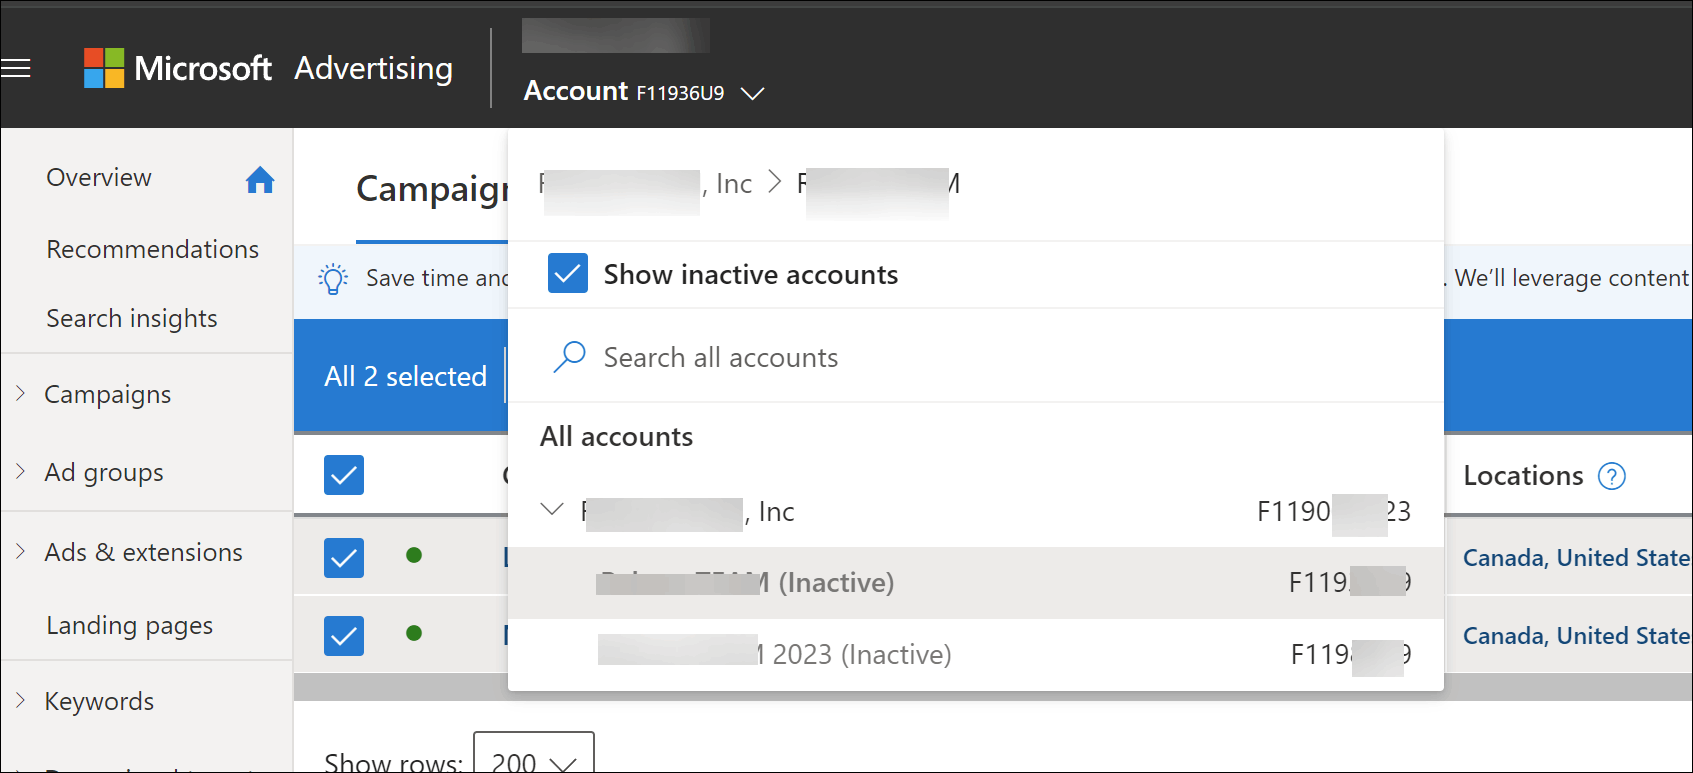Open first row Canada, United States link
1693x773 pixels.
(1577, 558)
